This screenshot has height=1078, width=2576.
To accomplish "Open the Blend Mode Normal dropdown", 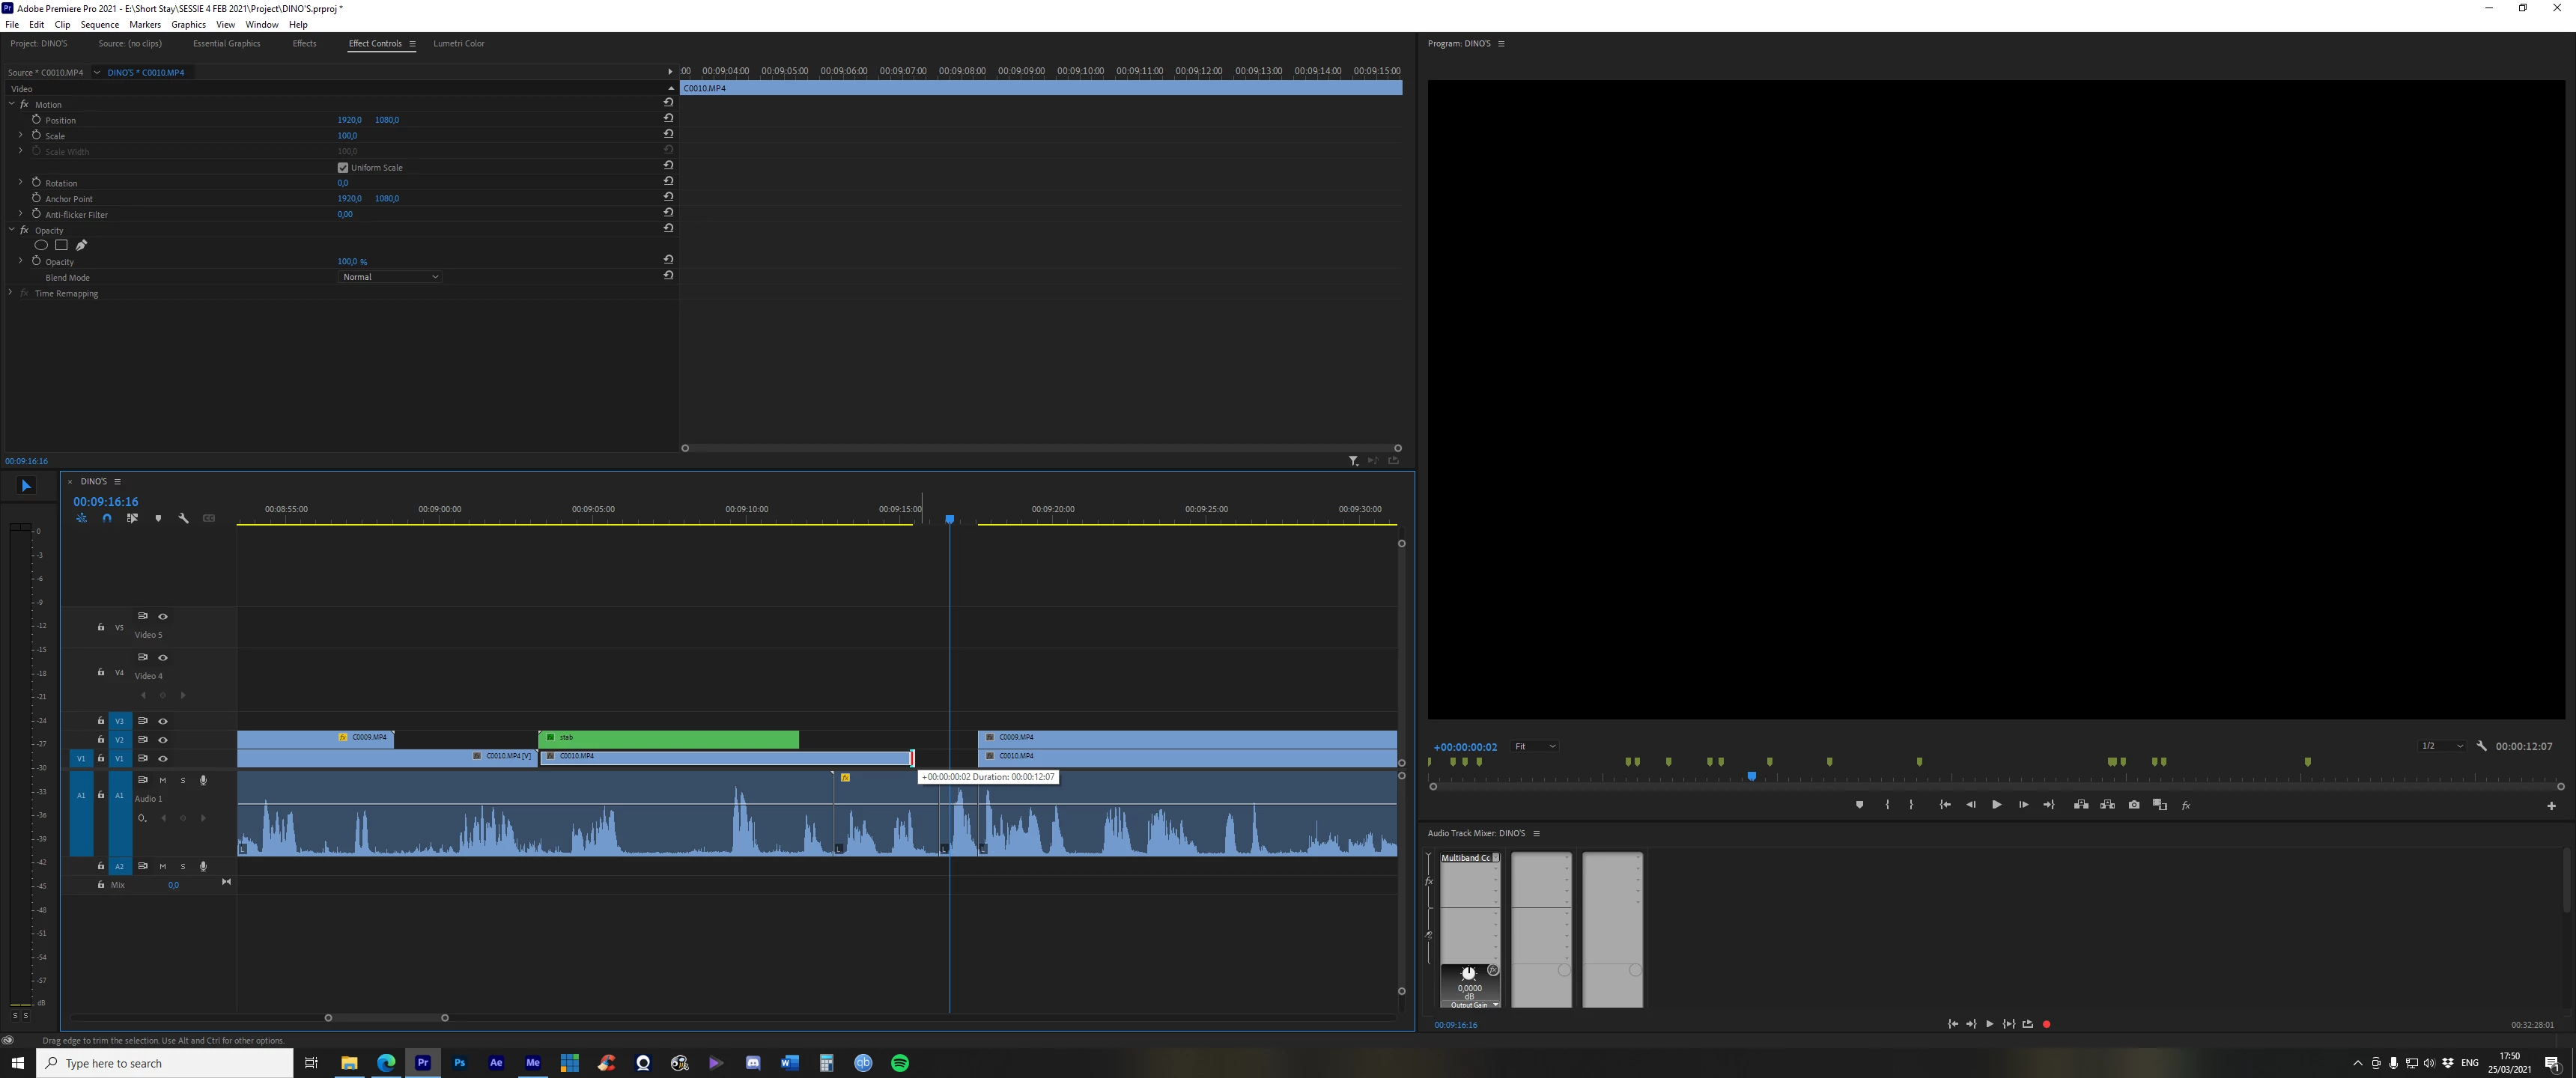I will (x=390, y=277).
